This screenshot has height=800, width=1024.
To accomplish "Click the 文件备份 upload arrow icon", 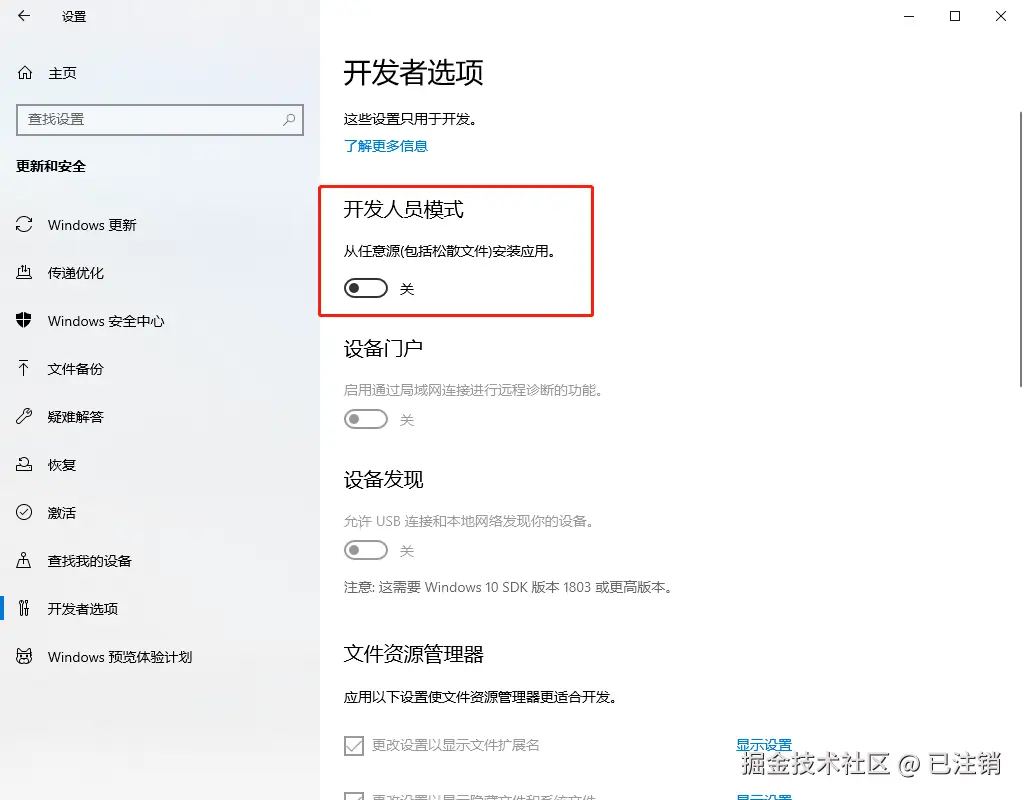I will pos(24,368).
